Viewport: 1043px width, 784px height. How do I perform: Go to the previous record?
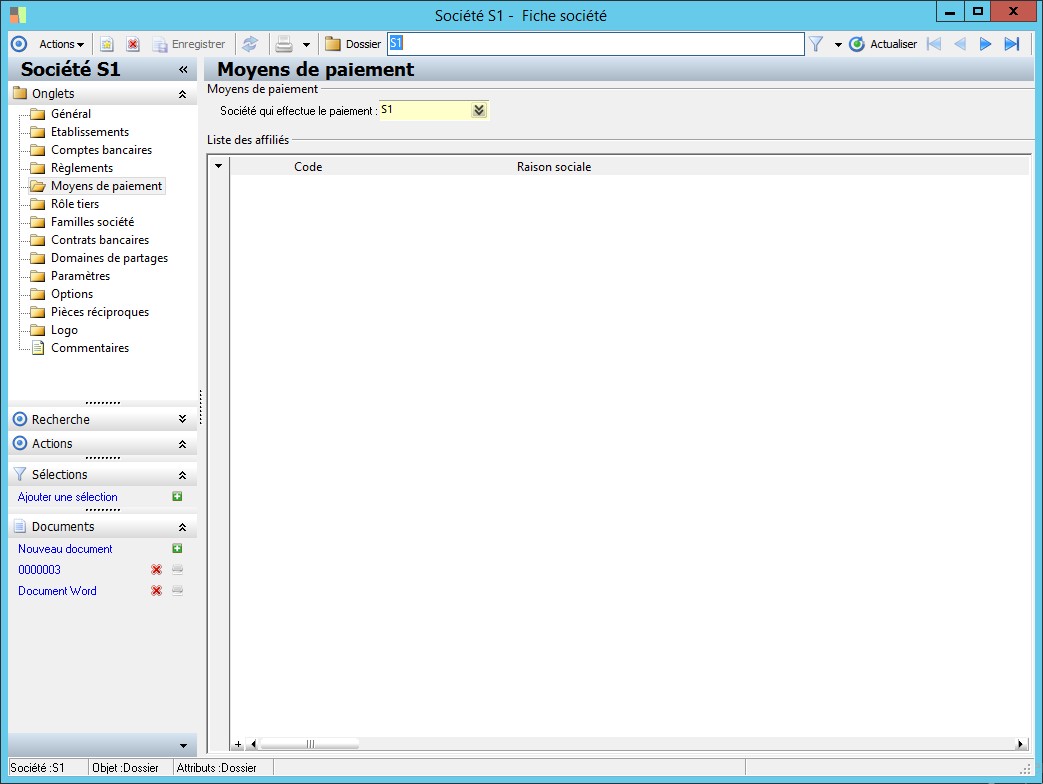959,44
